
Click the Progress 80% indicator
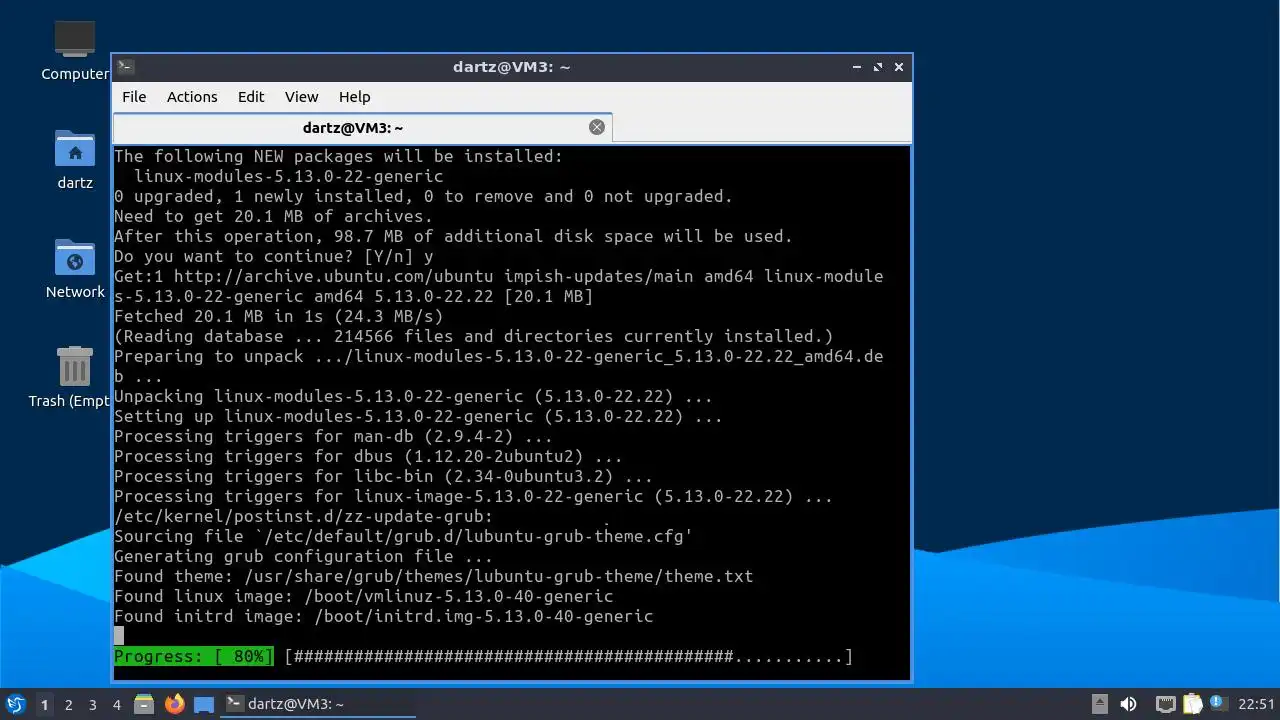click(x=194, y=657)
